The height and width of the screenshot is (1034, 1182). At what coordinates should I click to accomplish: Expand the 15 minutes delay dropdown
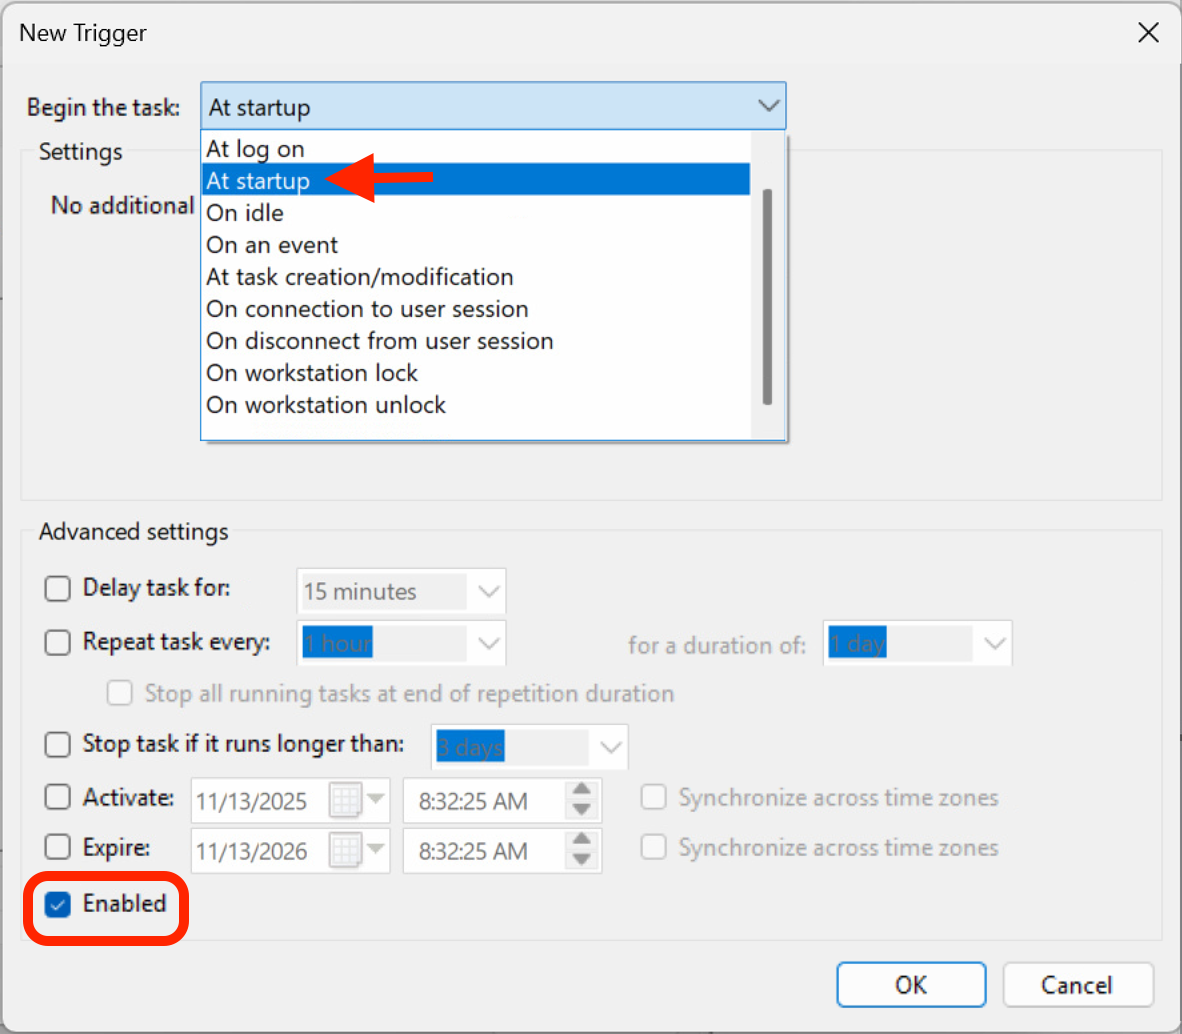[x=488, y=591]
